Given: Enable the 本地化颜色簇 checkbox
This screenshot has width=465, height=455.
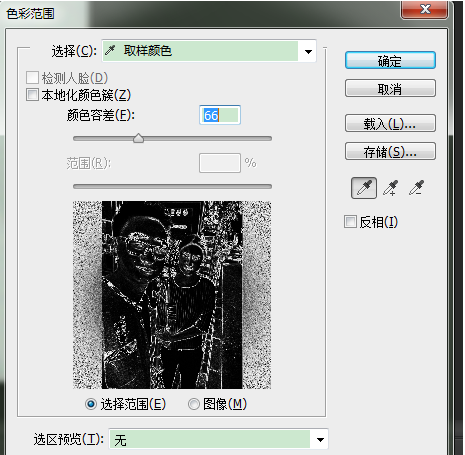Looking at the screenshot, I should tap(32, 95).
